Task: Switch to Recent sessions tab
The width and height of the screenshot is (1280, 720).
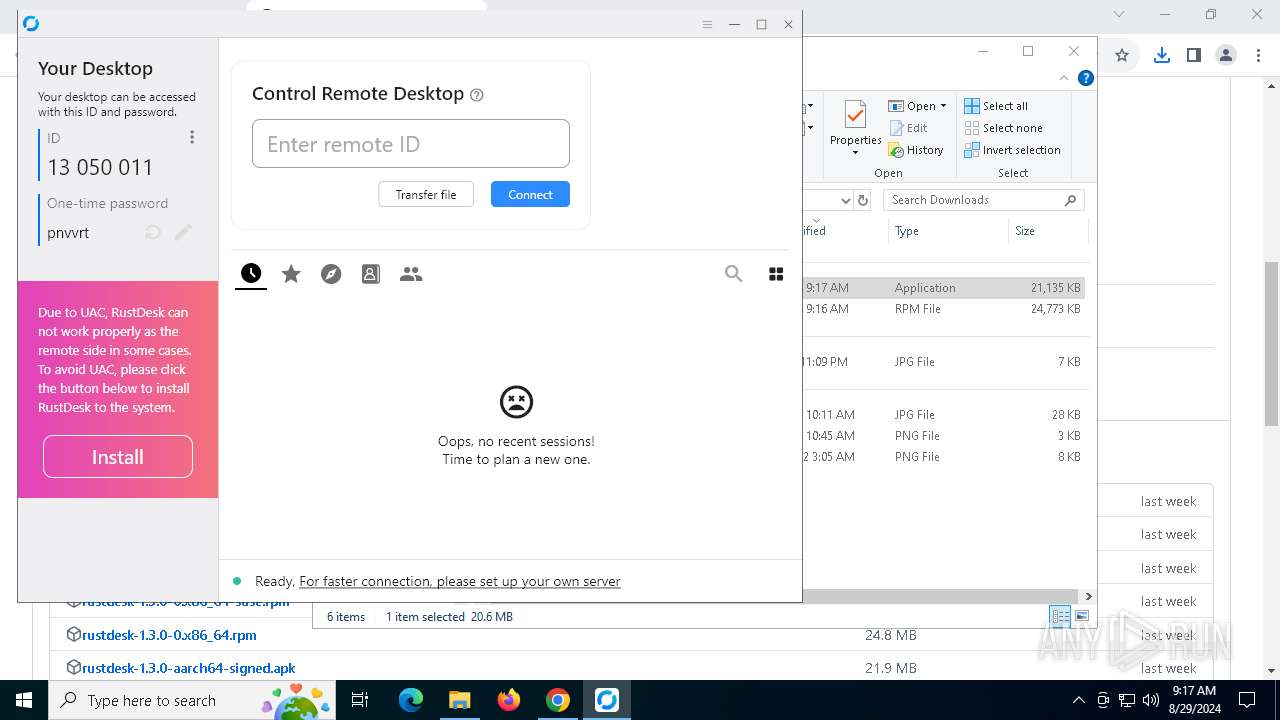Action: (251, 273)
